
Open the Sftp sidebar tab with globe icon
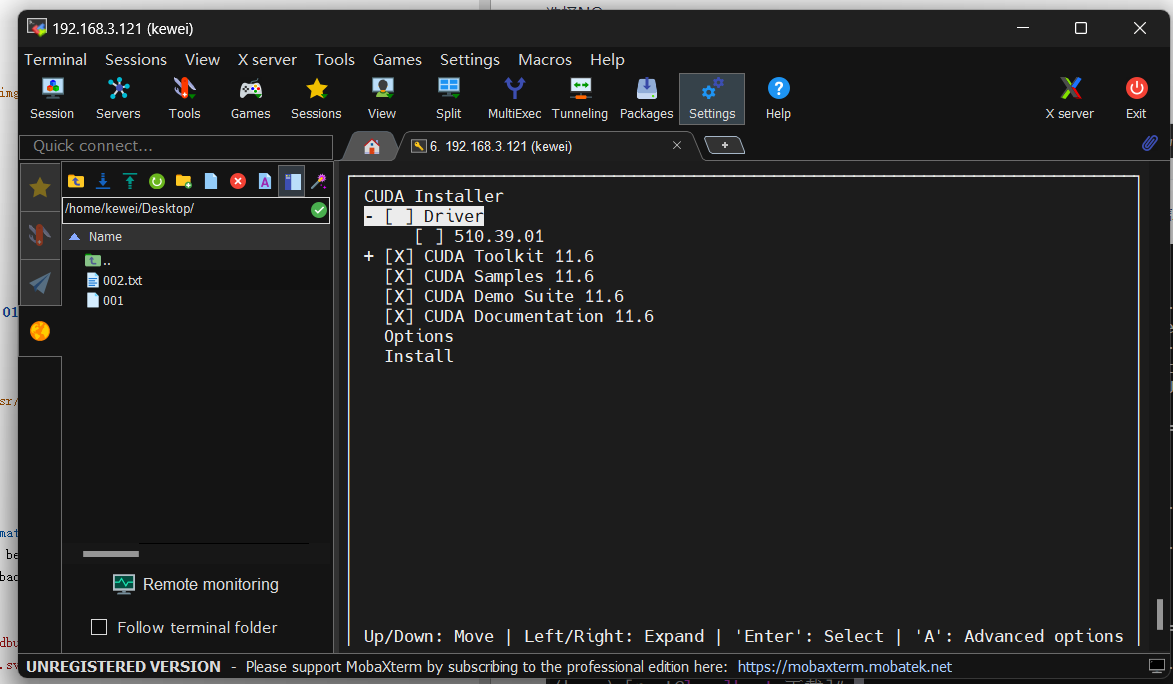point(40,331)
